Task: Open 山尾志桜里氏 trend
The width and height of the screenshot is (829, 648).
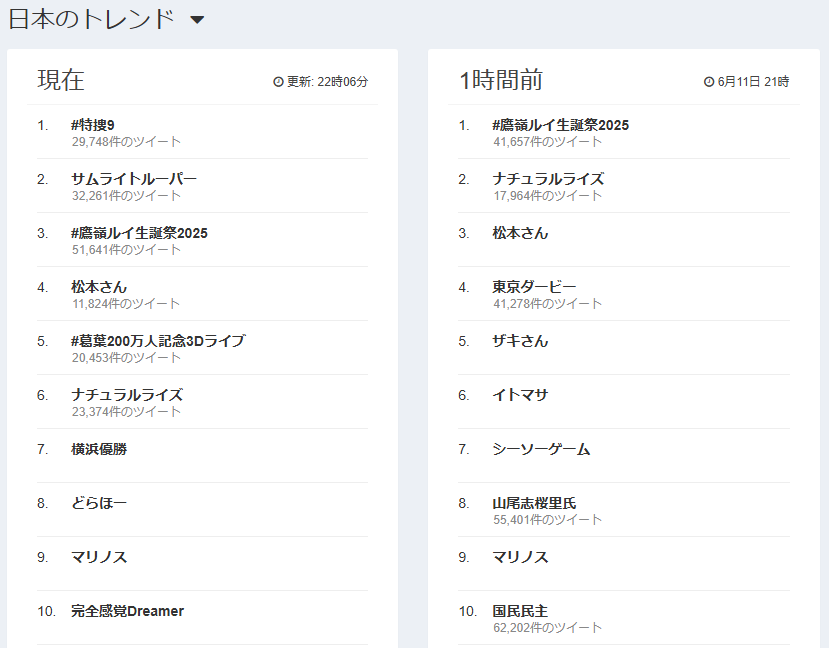Action: point(534,503)
